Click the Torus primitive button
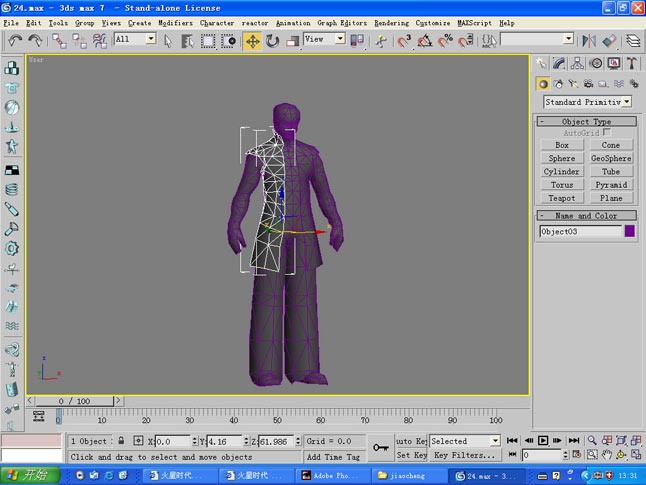This screenshot has height=485, width=646. (x=562, y=185)
